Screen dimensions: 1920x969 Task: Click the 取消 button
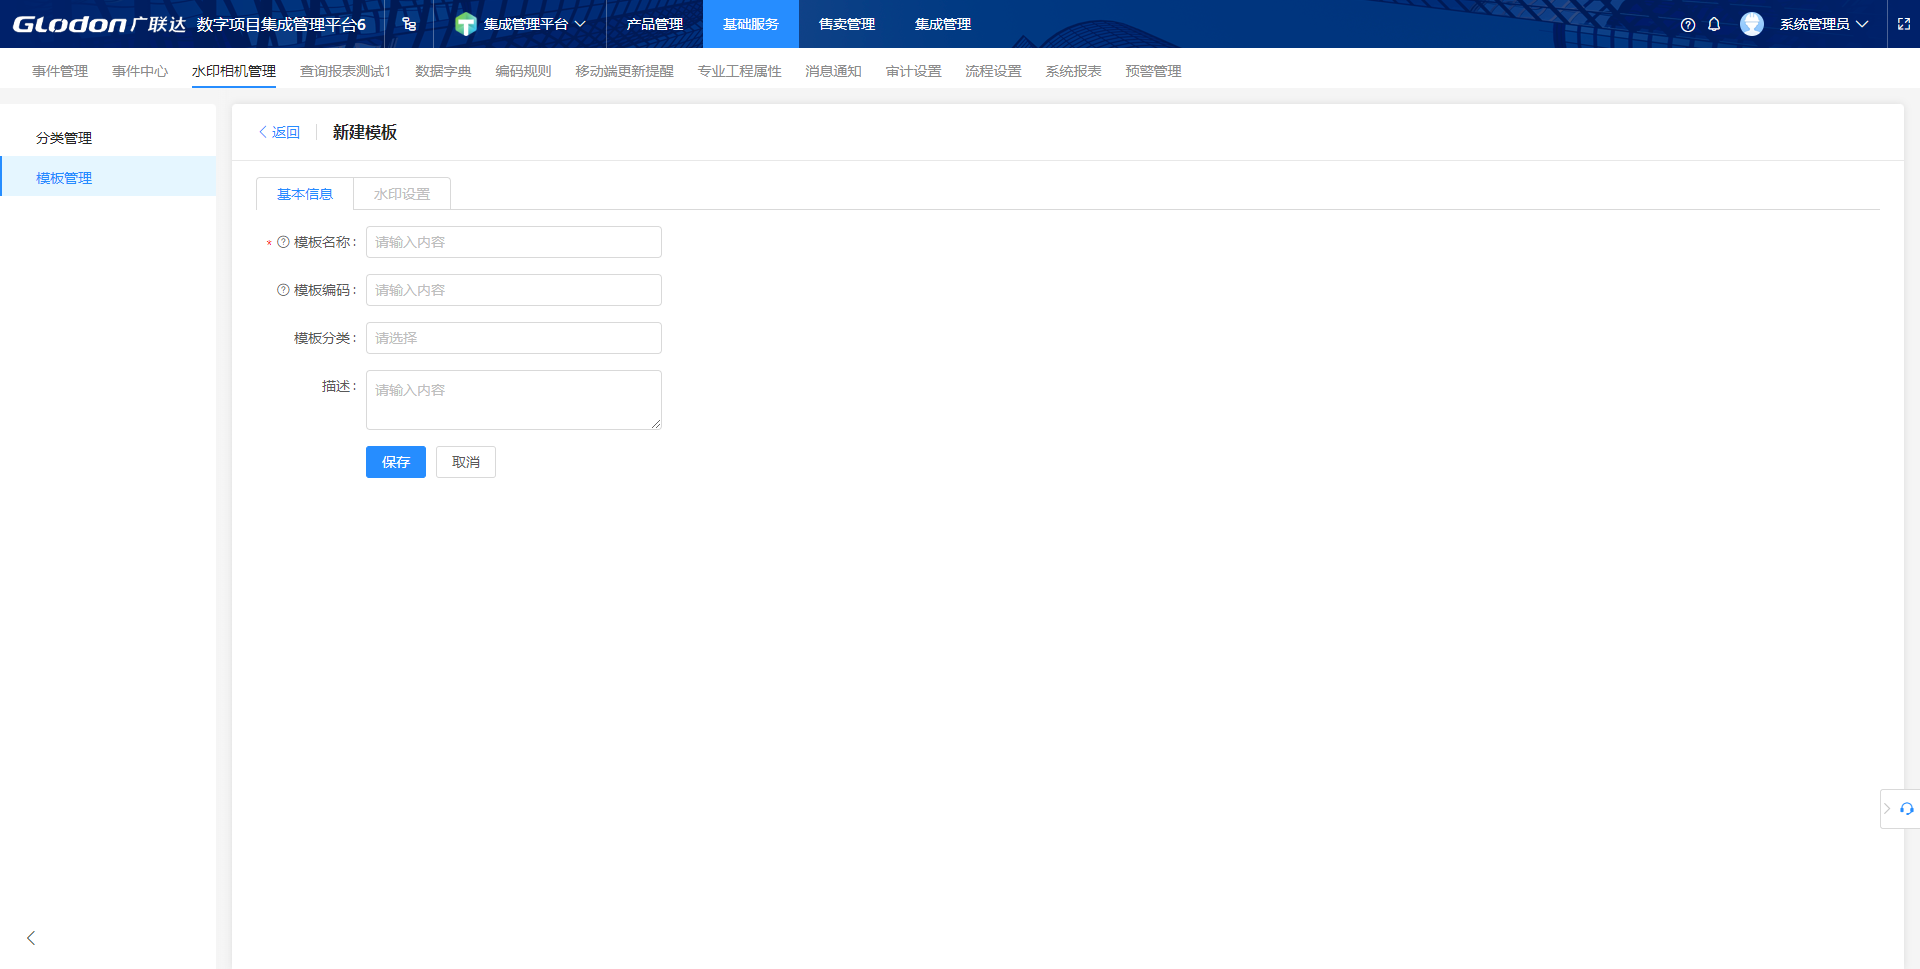tap(466, 462)
